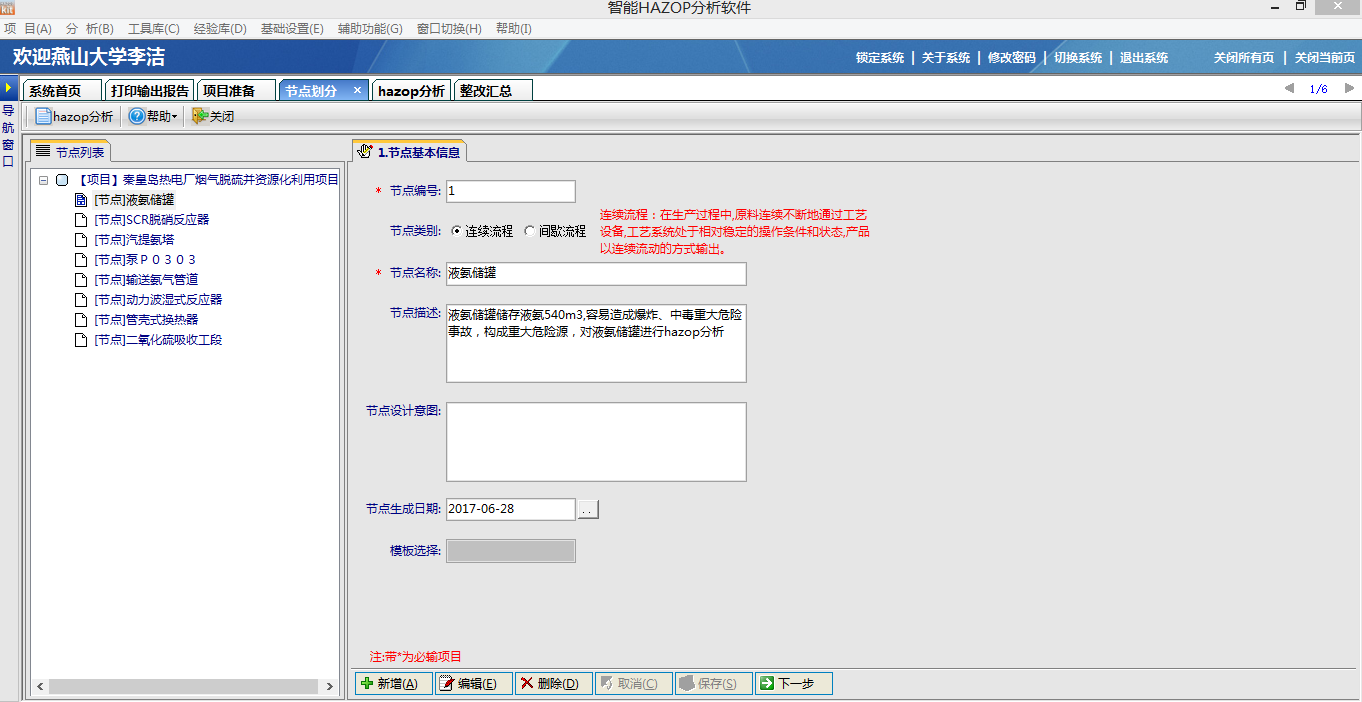Click the 管壳式换热器 node page icon
Screen dimensions: 1362x702
point(82,320)
